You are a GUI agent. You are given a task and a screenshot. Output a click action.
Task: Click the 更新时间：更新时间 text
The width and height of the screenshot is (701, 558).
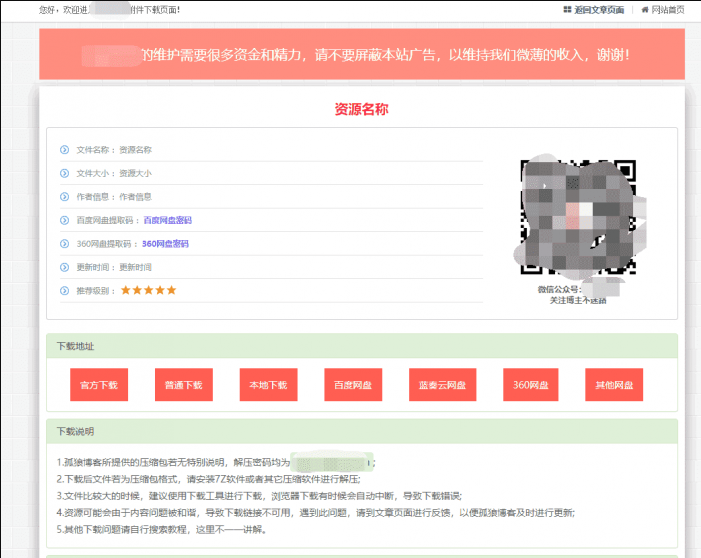(x=114, y=267)
